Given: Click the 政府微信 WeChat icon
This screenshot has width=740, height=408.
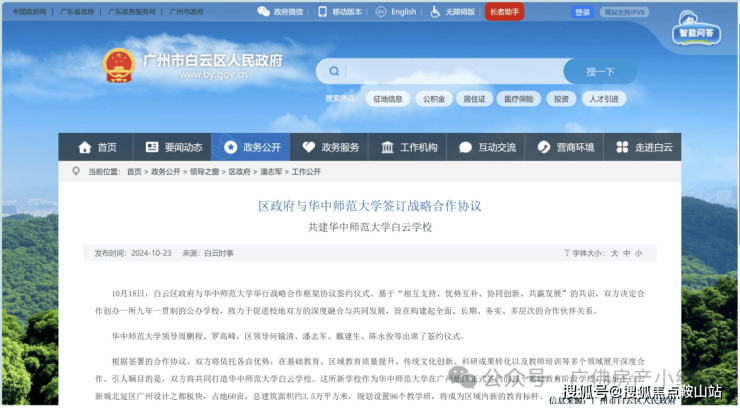Looking at the screenshot, I should 263,12.
